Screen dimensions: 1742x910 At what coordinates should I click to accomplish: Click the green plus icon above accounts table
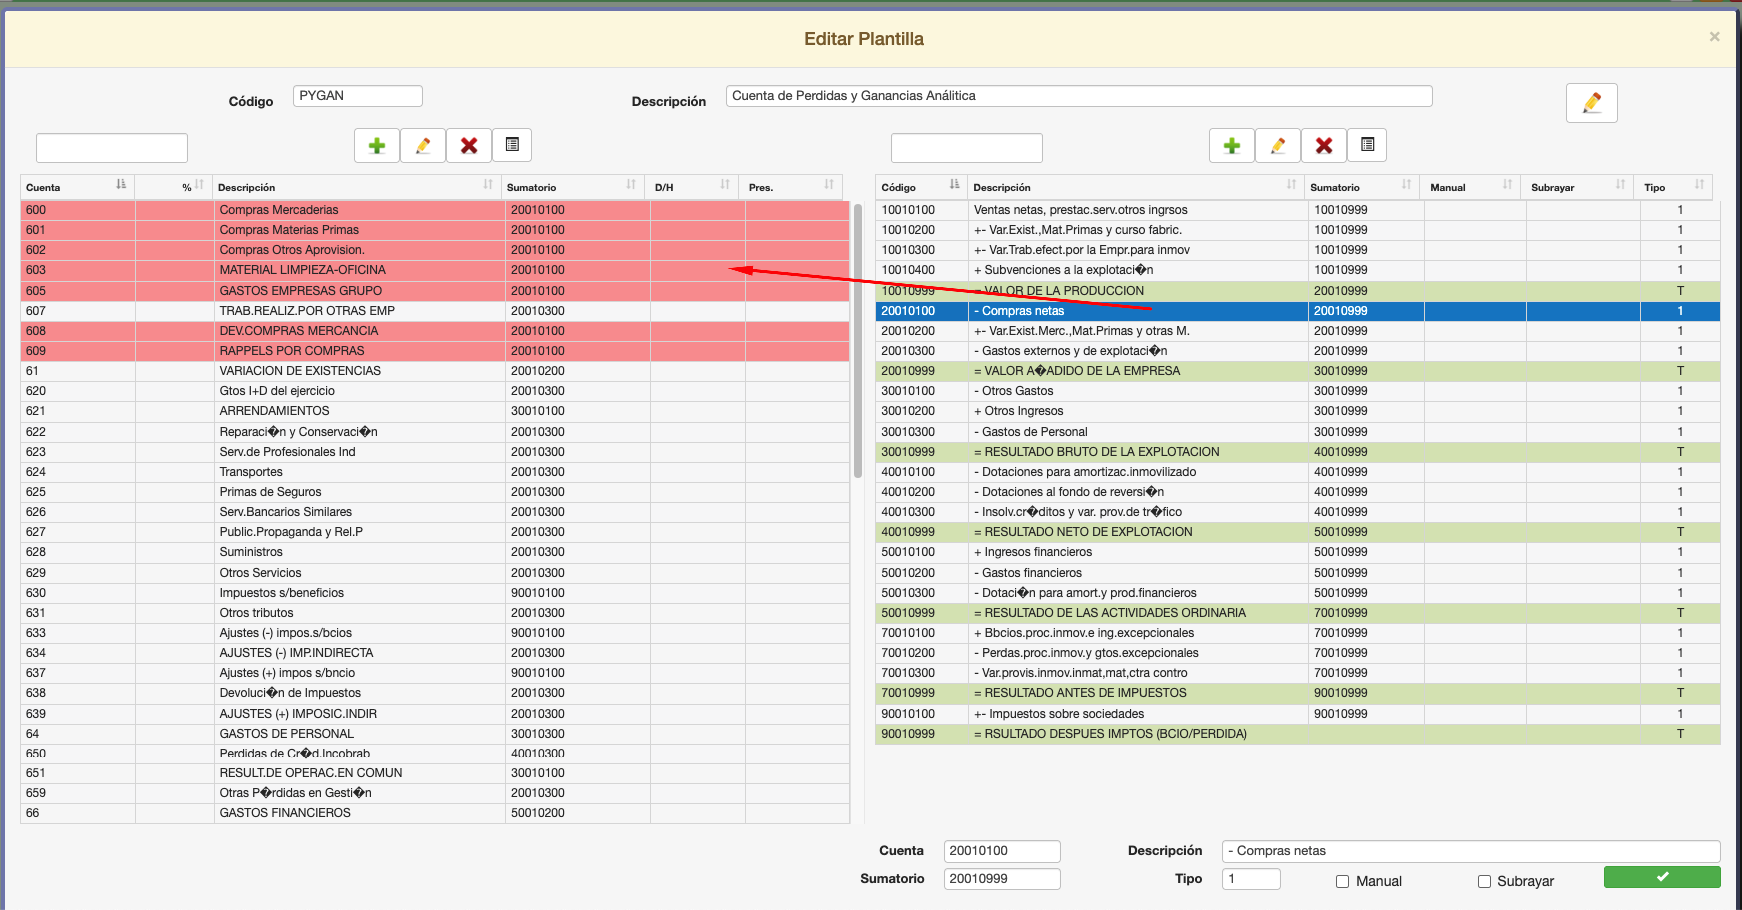[377, 146]
